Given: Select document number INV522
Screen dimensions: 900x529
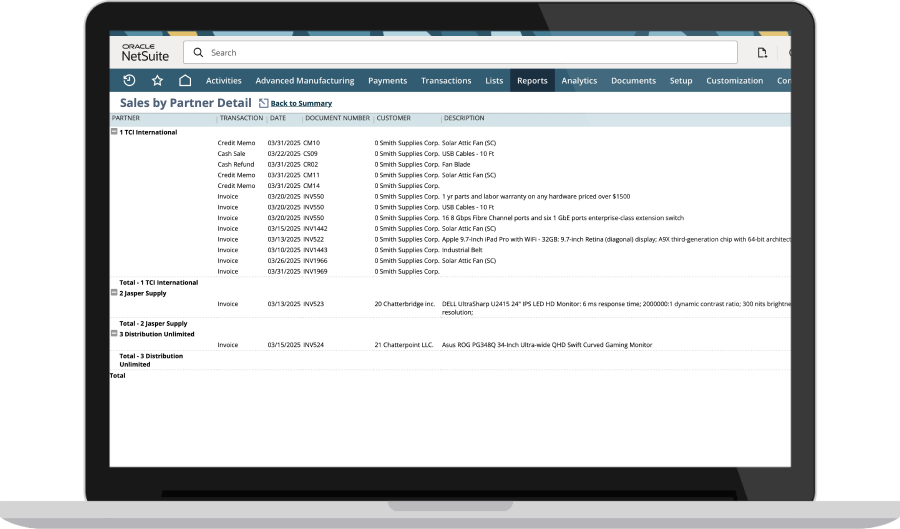Looking at the screenshot, I should pyautogui.click(x=313, y=239).
